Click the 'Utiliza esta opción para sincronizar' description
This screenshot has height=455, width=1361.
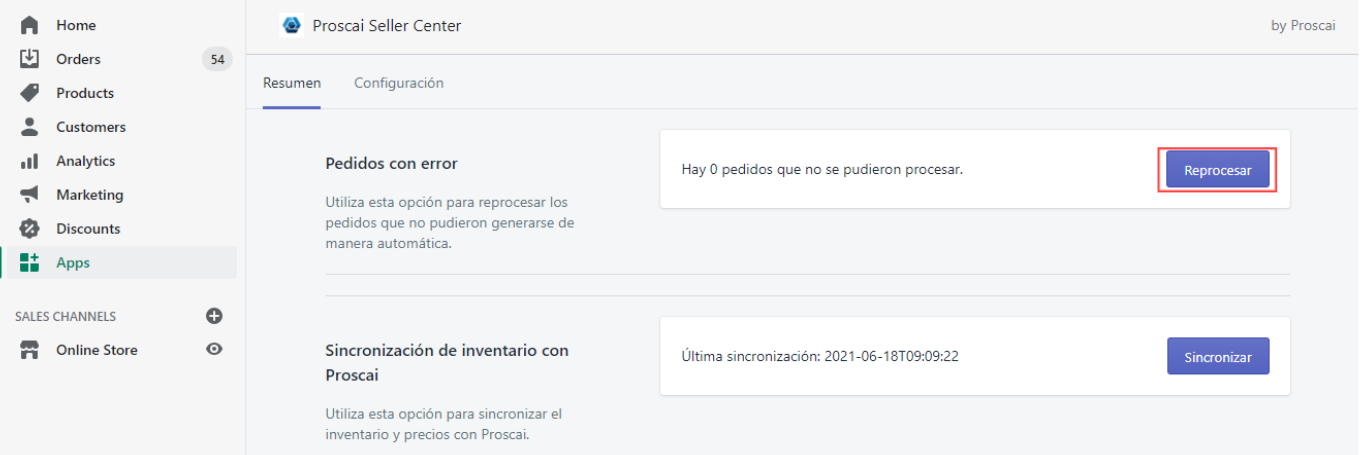[x=445, y=424]
